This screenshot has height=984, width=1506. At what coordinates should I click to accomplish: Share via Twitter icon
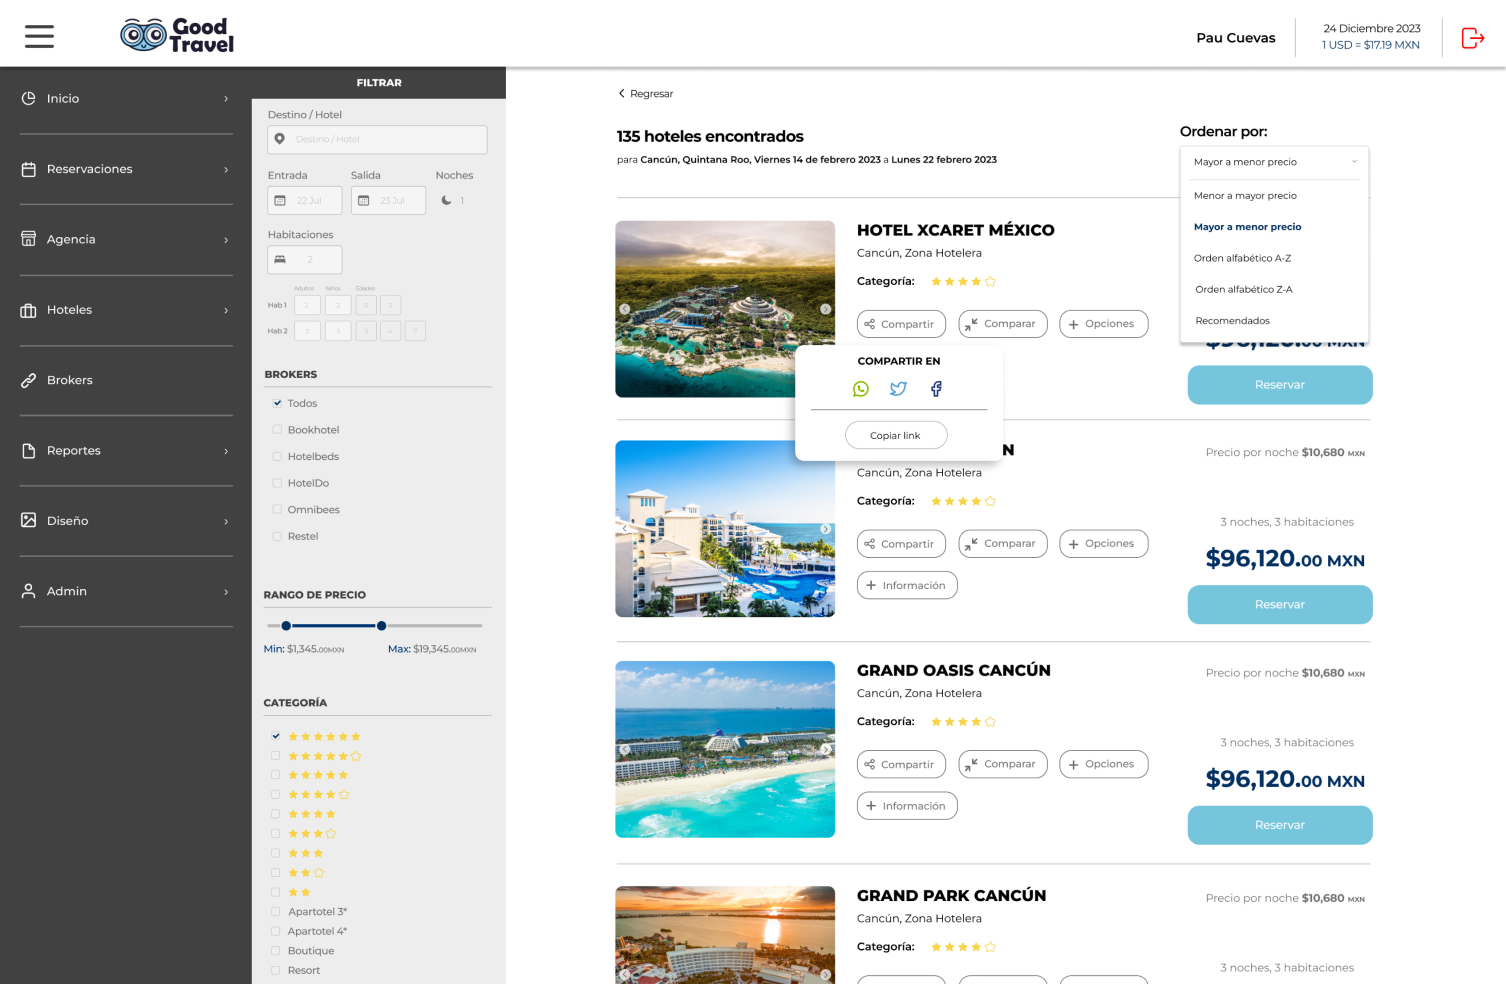point(898,389)
